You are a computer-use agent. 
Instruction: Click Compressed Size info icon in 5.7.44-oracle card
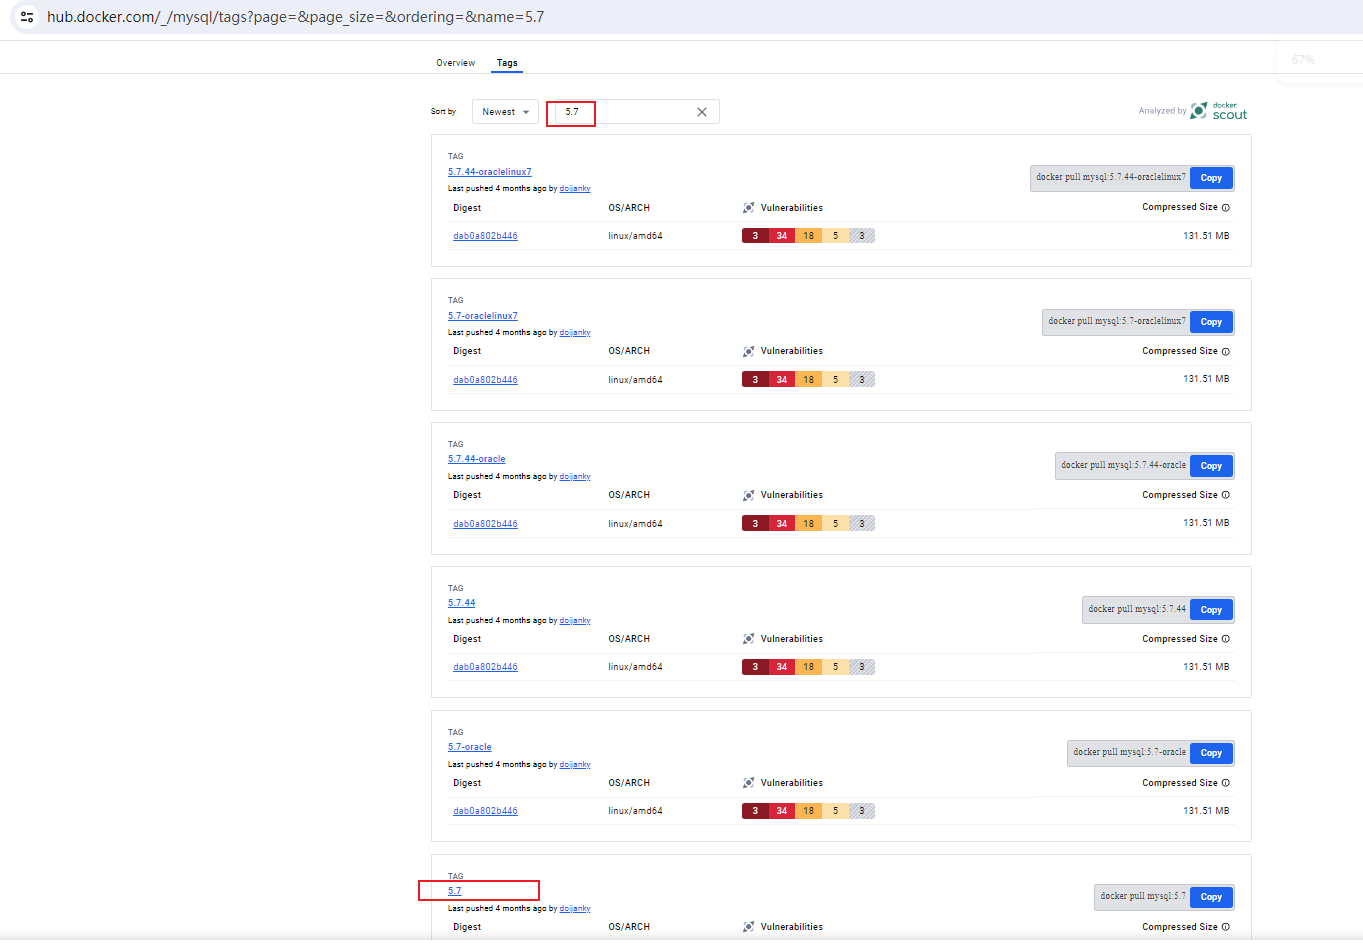pos(1226,495)
